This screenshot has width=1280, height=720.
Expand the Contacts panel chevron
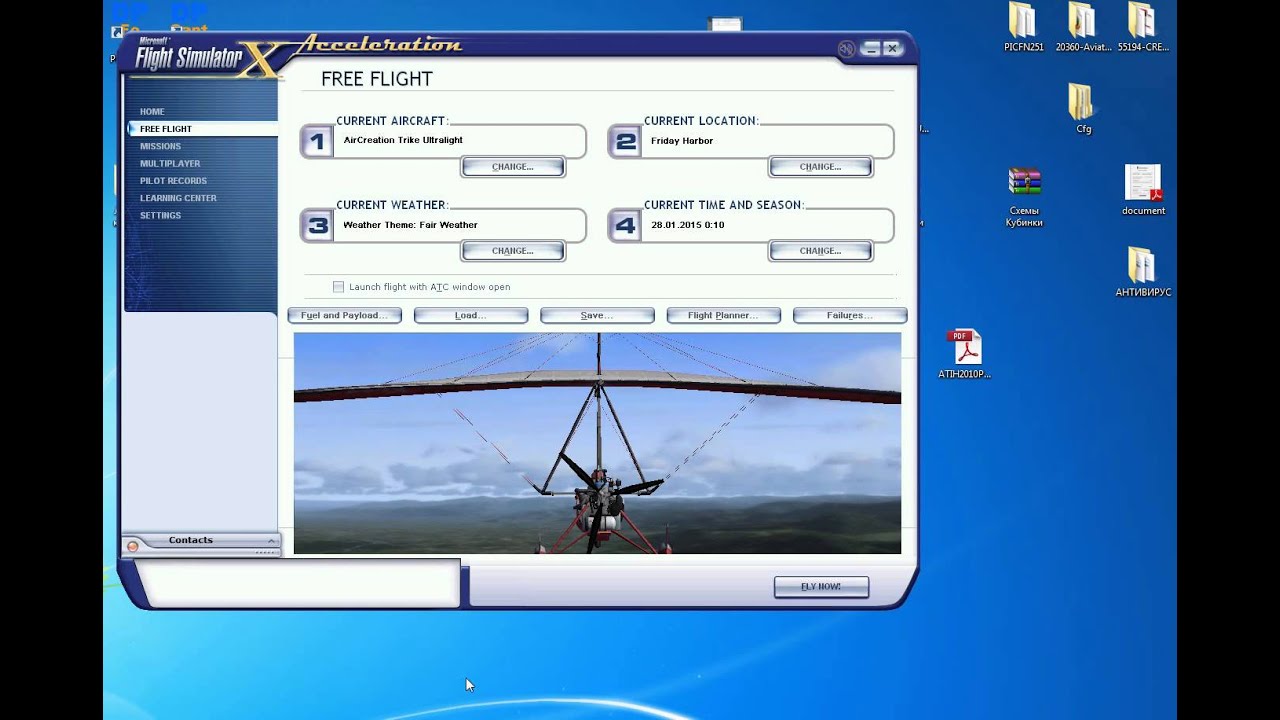(x=271, y=540)
